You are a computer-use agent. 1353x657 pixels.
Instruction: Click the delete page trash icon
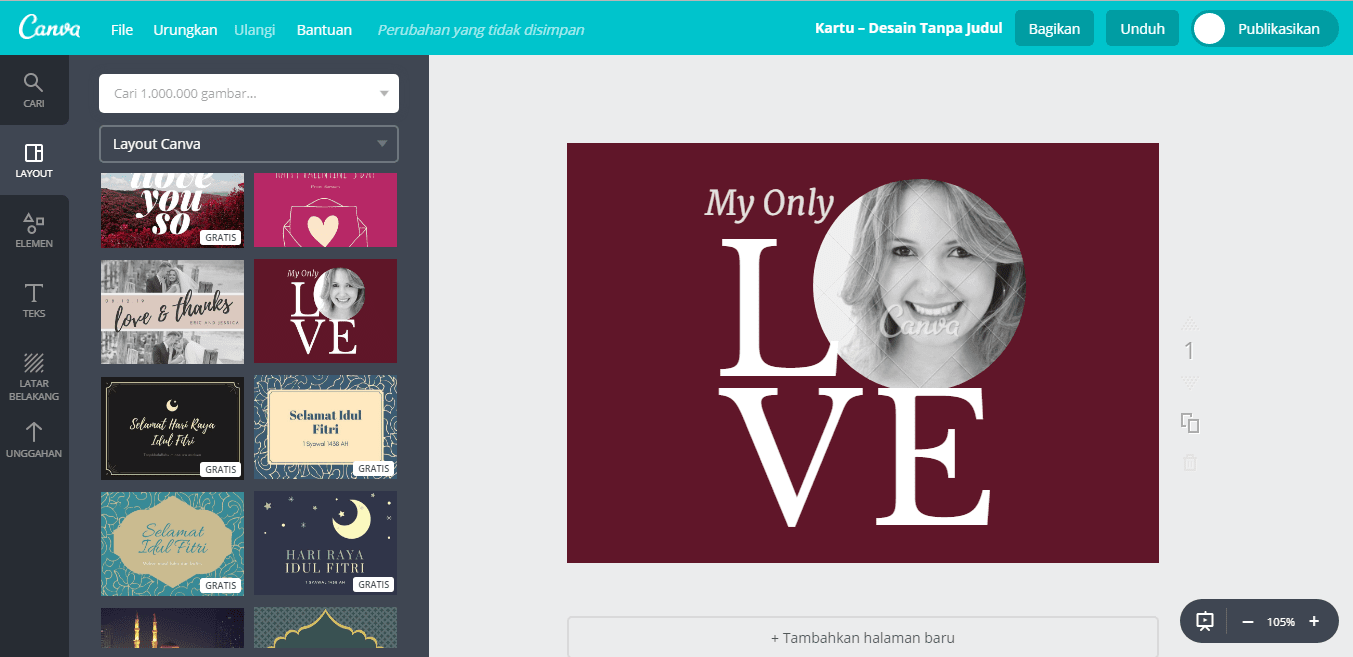click(x=1189, y=463)
